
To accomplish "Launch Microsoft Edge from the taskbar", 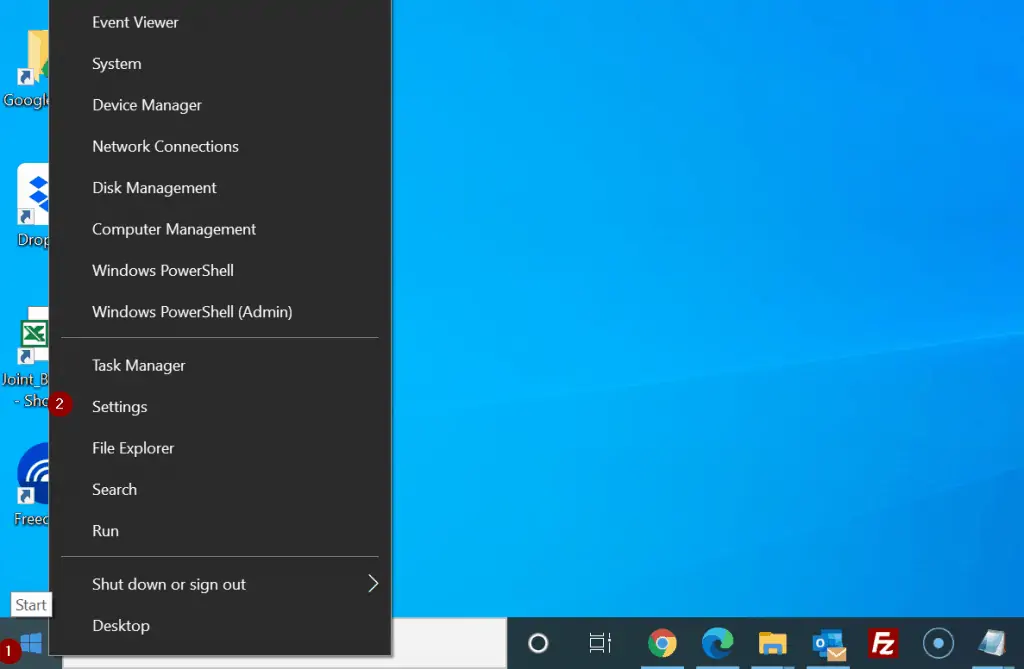I will click(717, 643).
